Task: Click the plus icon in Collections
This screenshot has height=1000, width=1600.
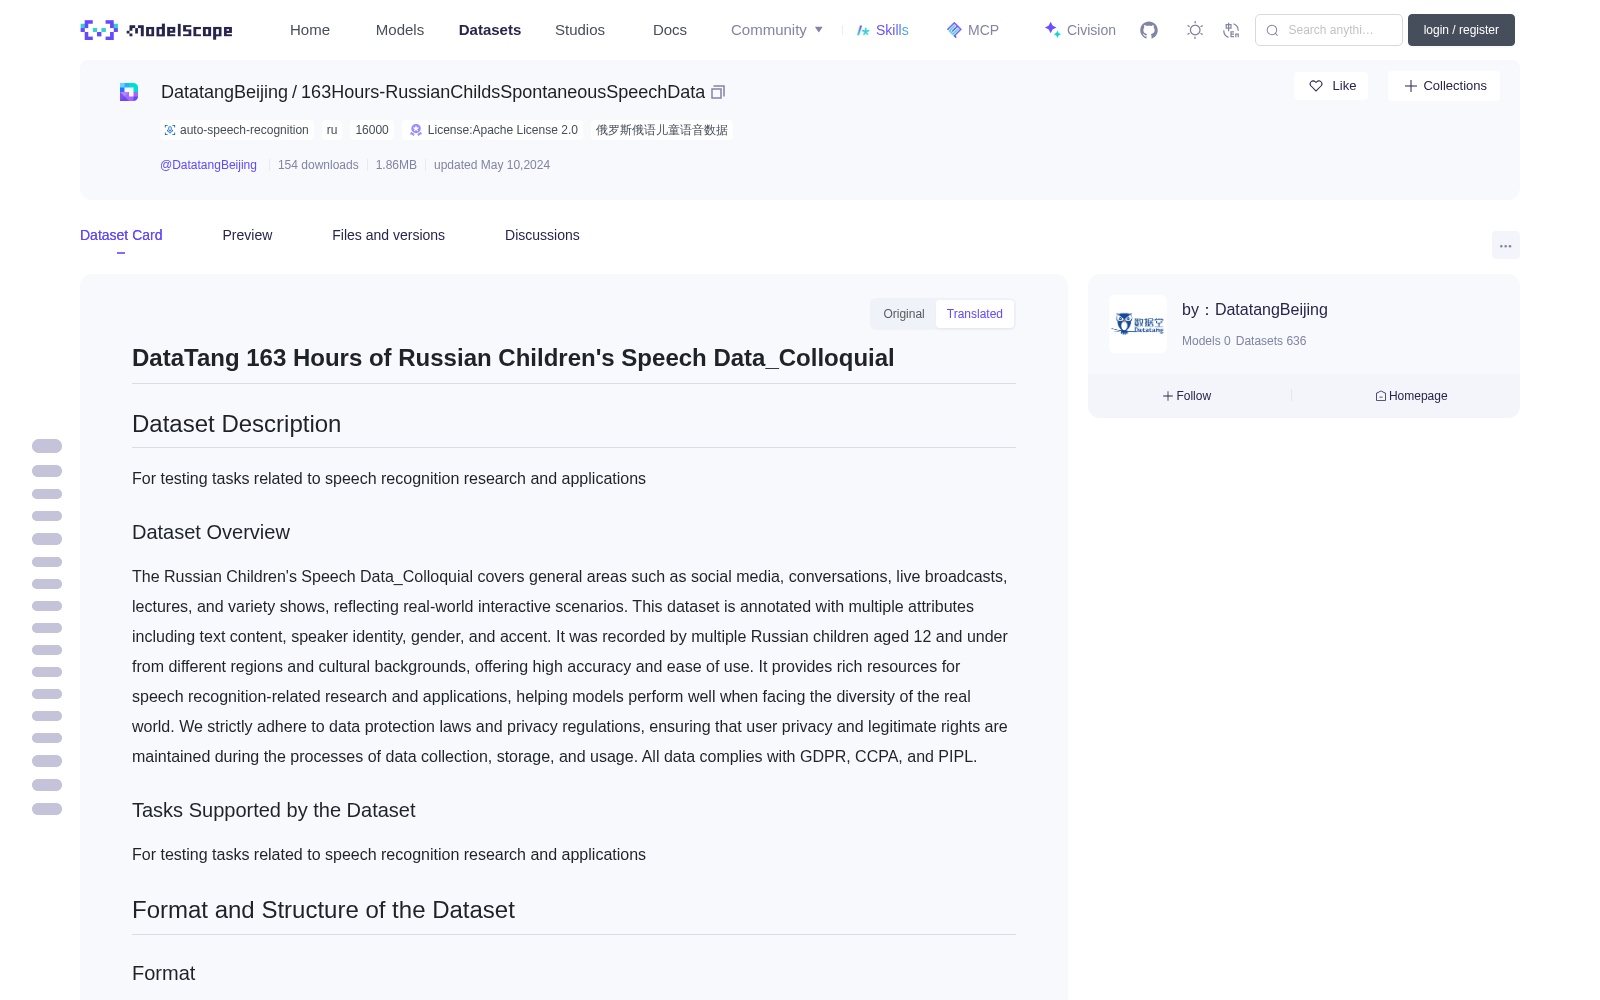Action: (x=1411, y=86)
